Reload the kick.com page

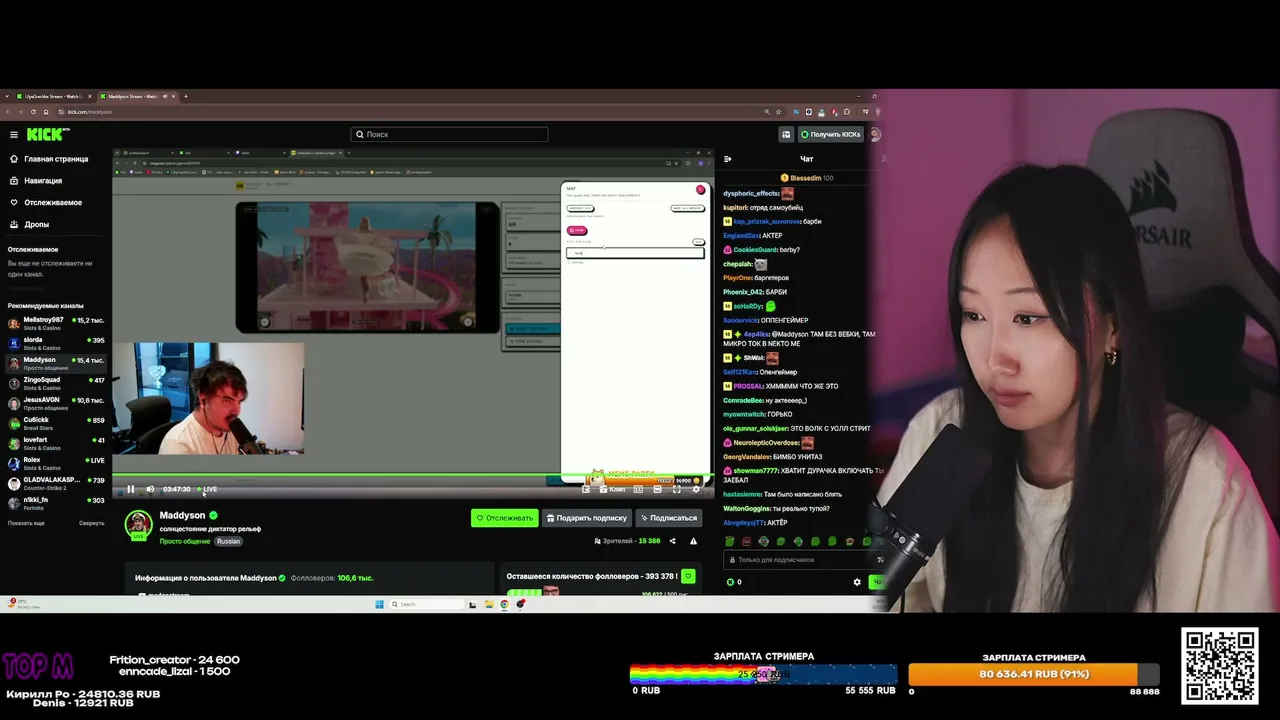click(33, 112)
